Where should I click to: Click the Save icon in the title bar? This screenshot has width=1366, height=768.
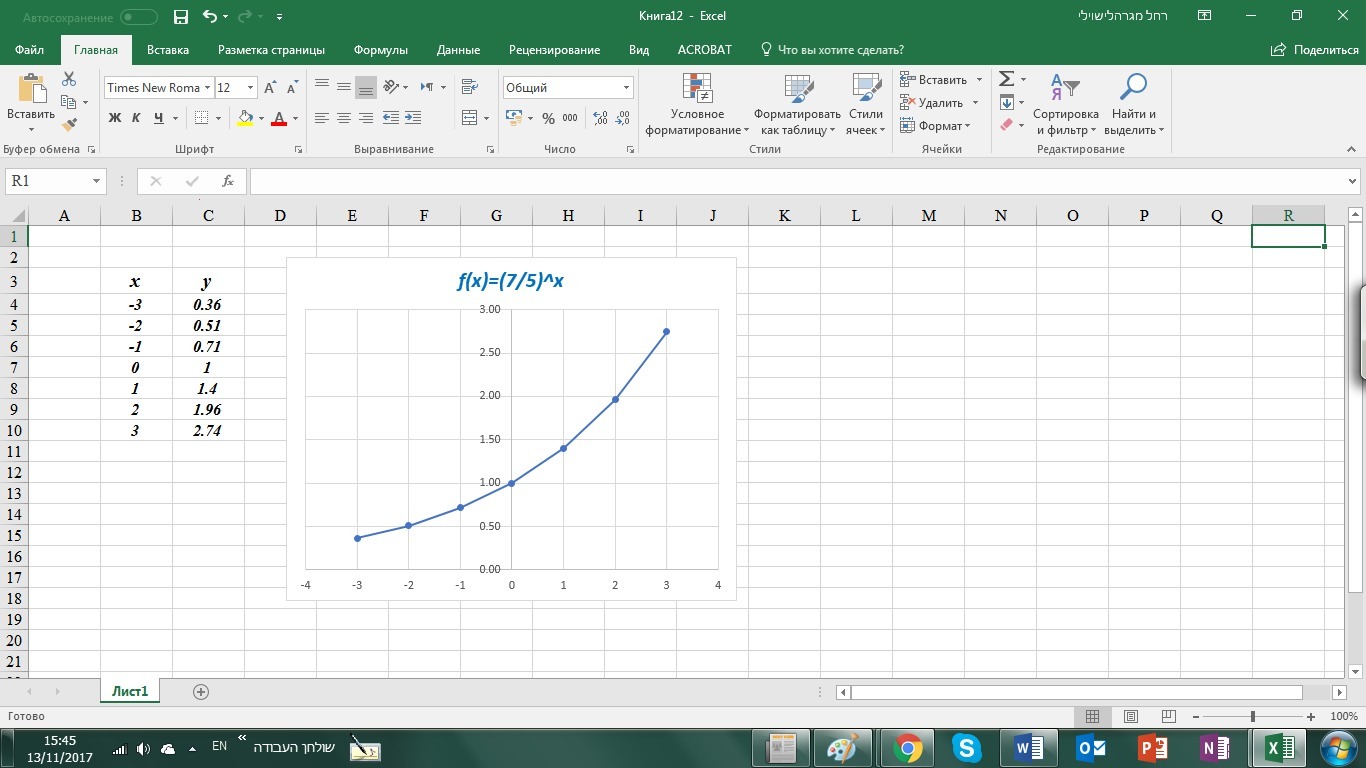[181, 17]
